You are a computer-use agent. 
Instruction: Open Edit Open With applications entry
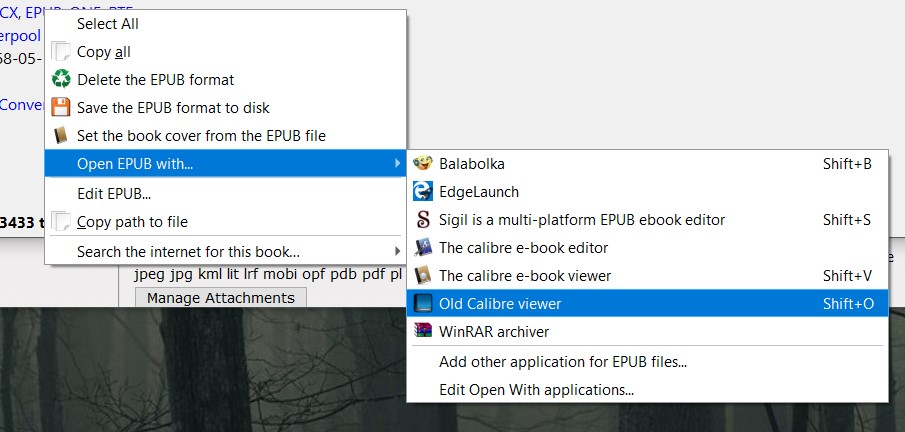coord(536,390)
